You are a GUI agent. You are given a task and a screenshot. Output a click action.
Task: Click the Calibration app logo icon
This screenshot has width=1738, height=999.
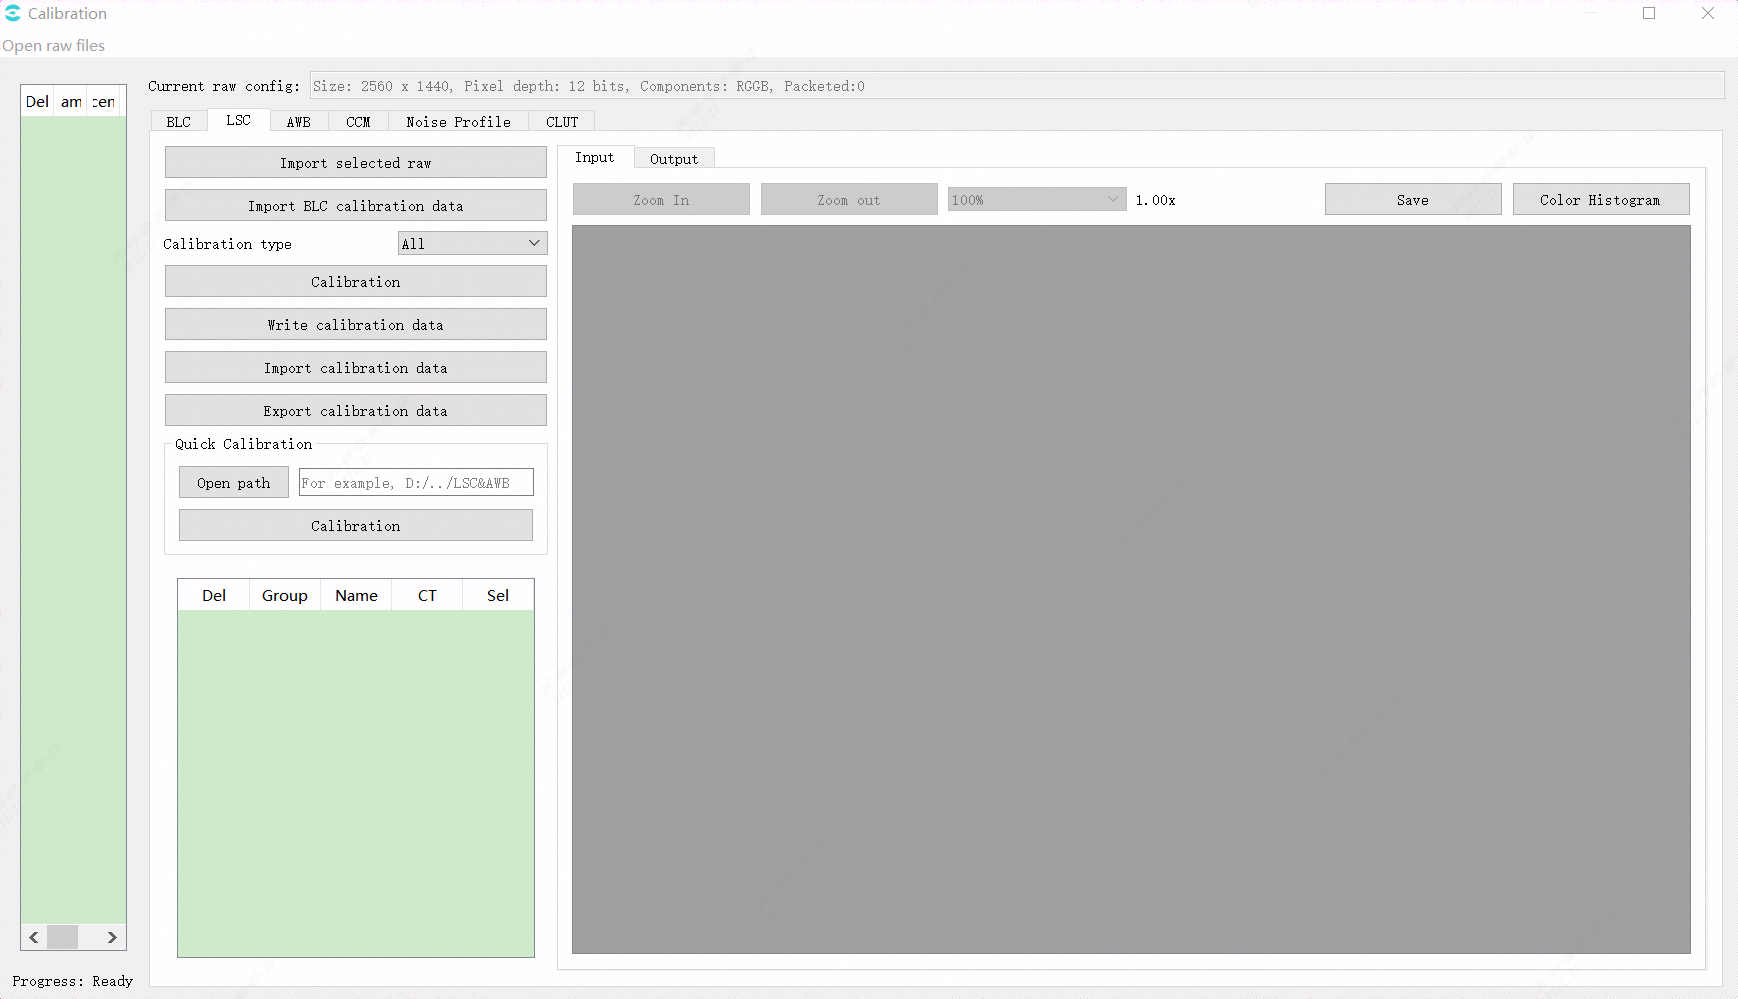[12, 13]
